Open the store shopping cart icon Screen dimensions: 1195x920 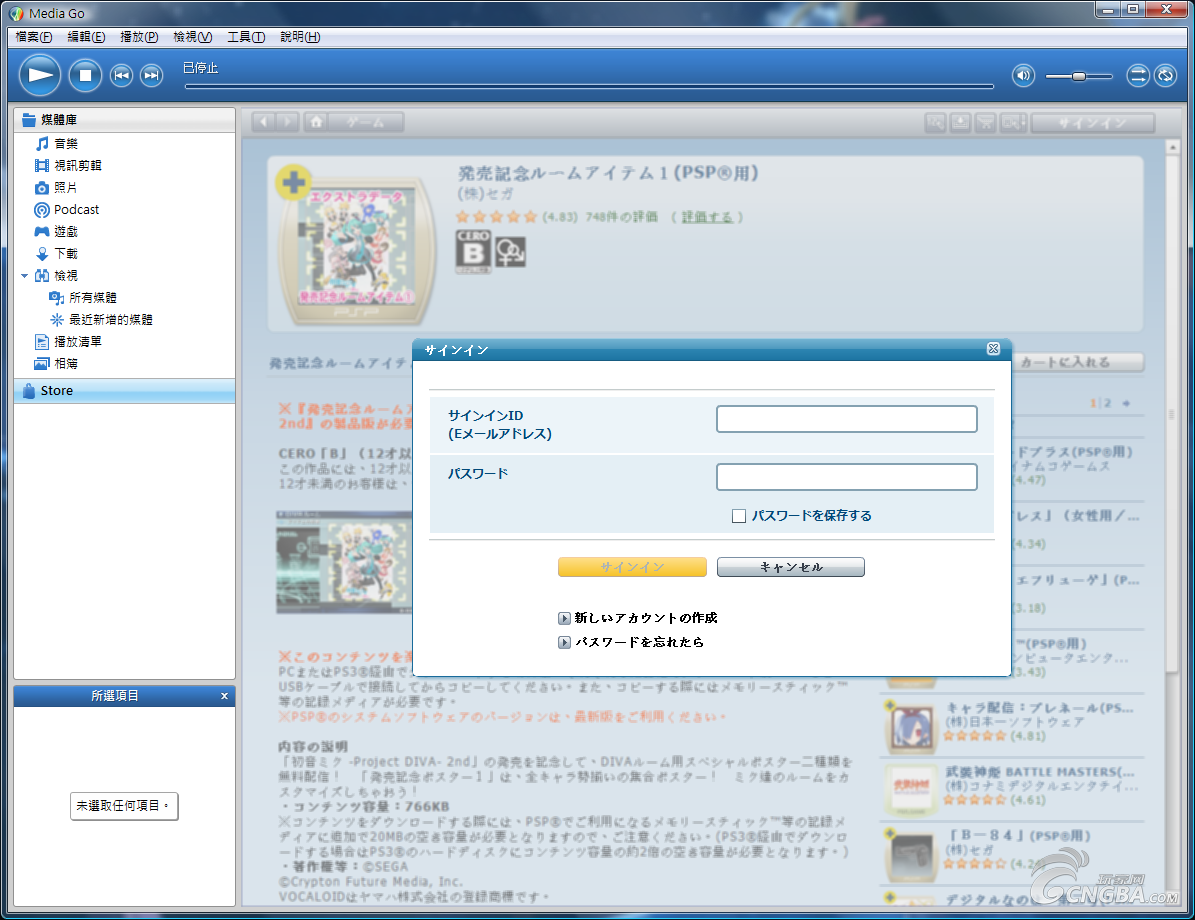(986, 122)
